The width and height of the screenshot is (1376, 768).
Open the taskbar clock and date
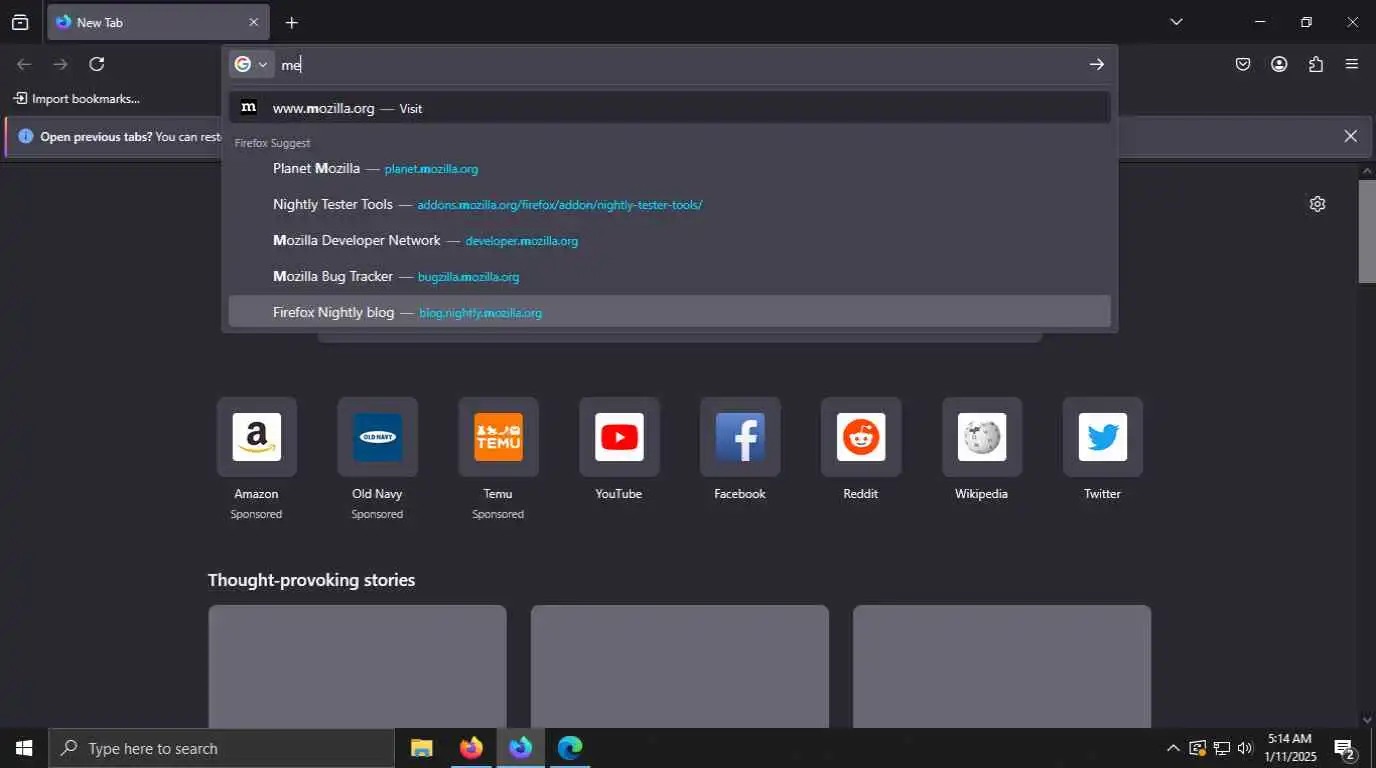(1290, 748)
